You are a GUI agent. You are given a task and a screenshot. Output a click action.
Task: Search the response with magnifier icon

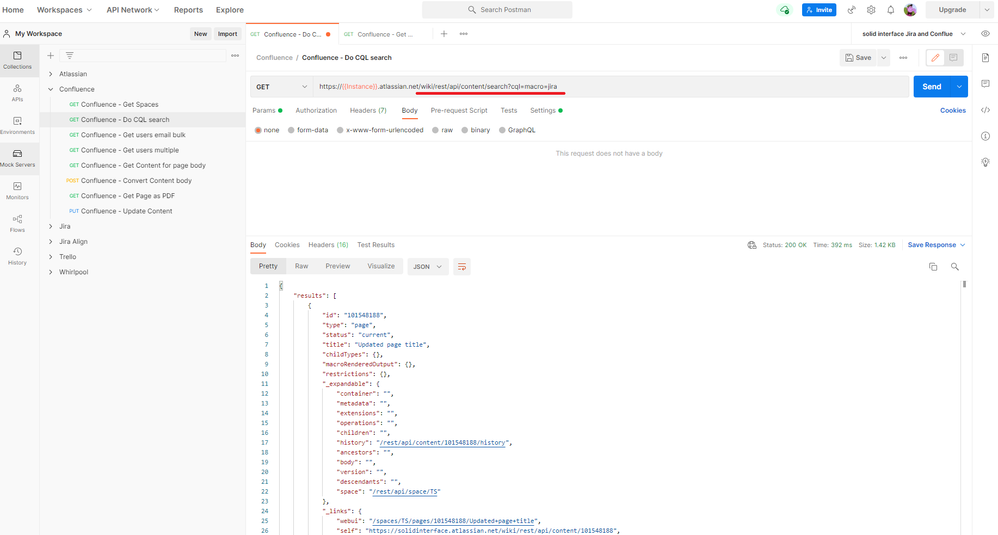(955, 267)
